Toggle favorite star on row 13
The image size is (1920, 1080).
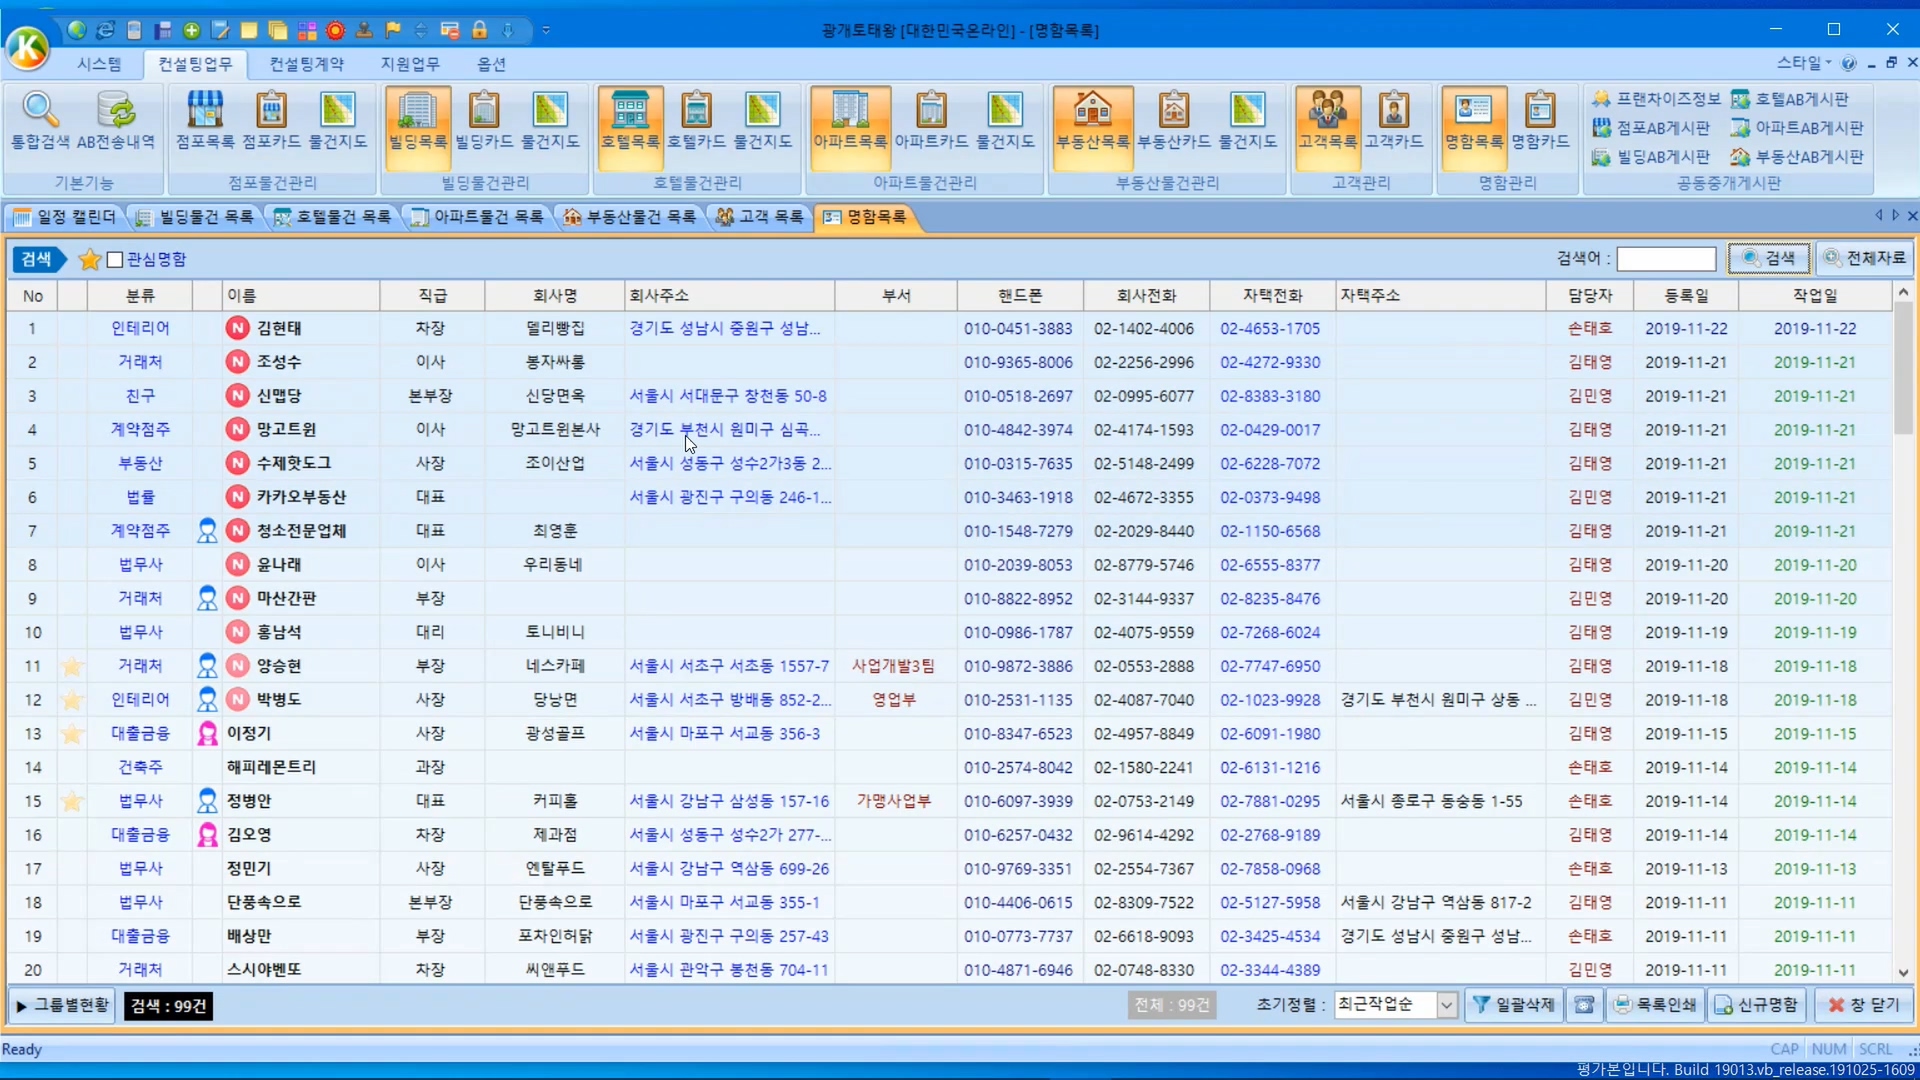pos(72,734)
